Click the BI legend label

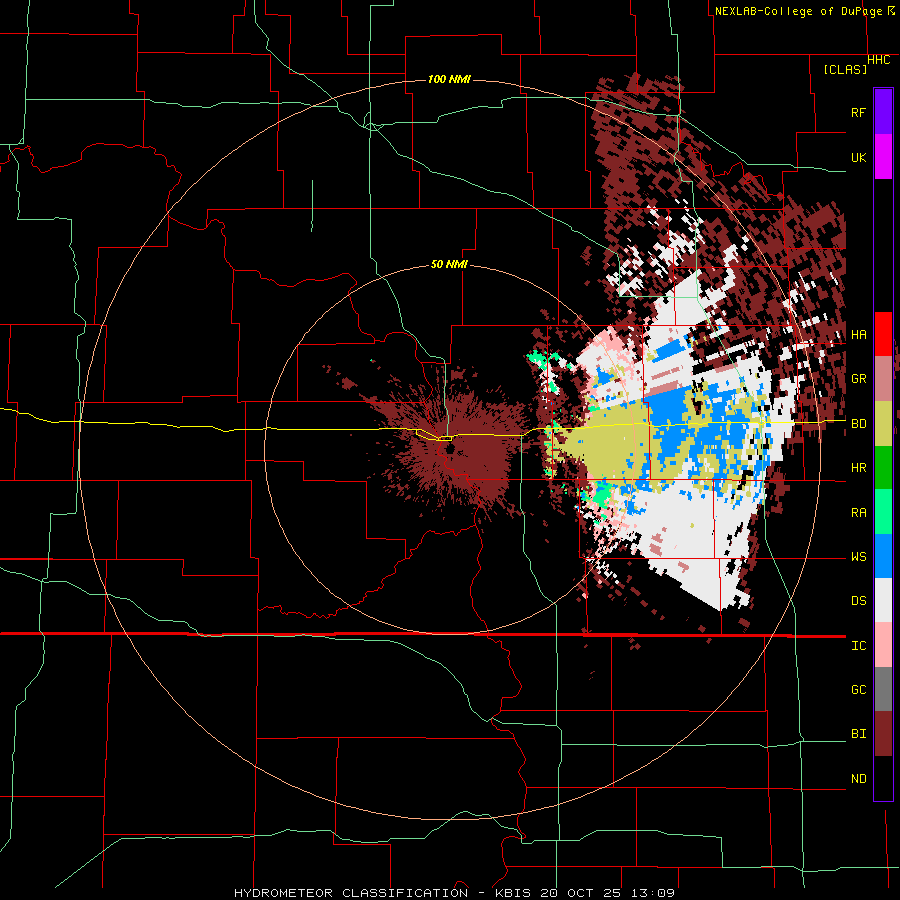(858, 734)
